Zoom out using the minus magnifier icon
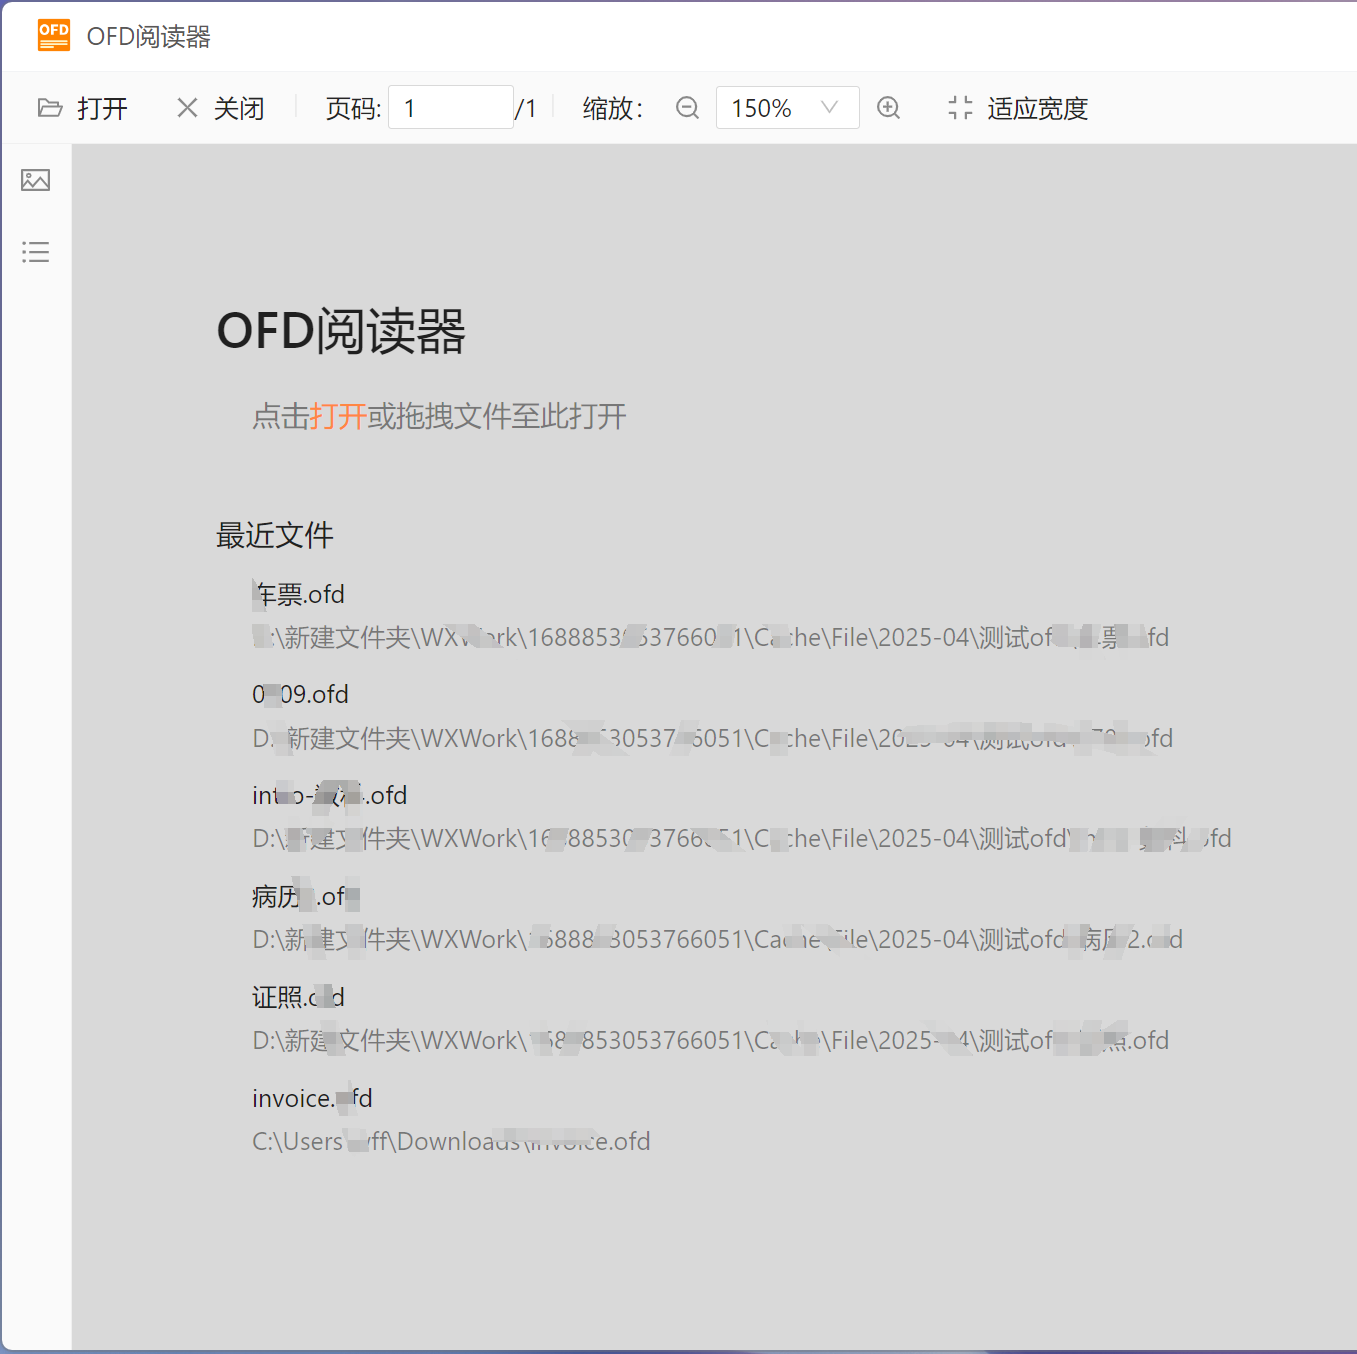The width and height of the screenshot is (1357, 1354). pos(687,107)
